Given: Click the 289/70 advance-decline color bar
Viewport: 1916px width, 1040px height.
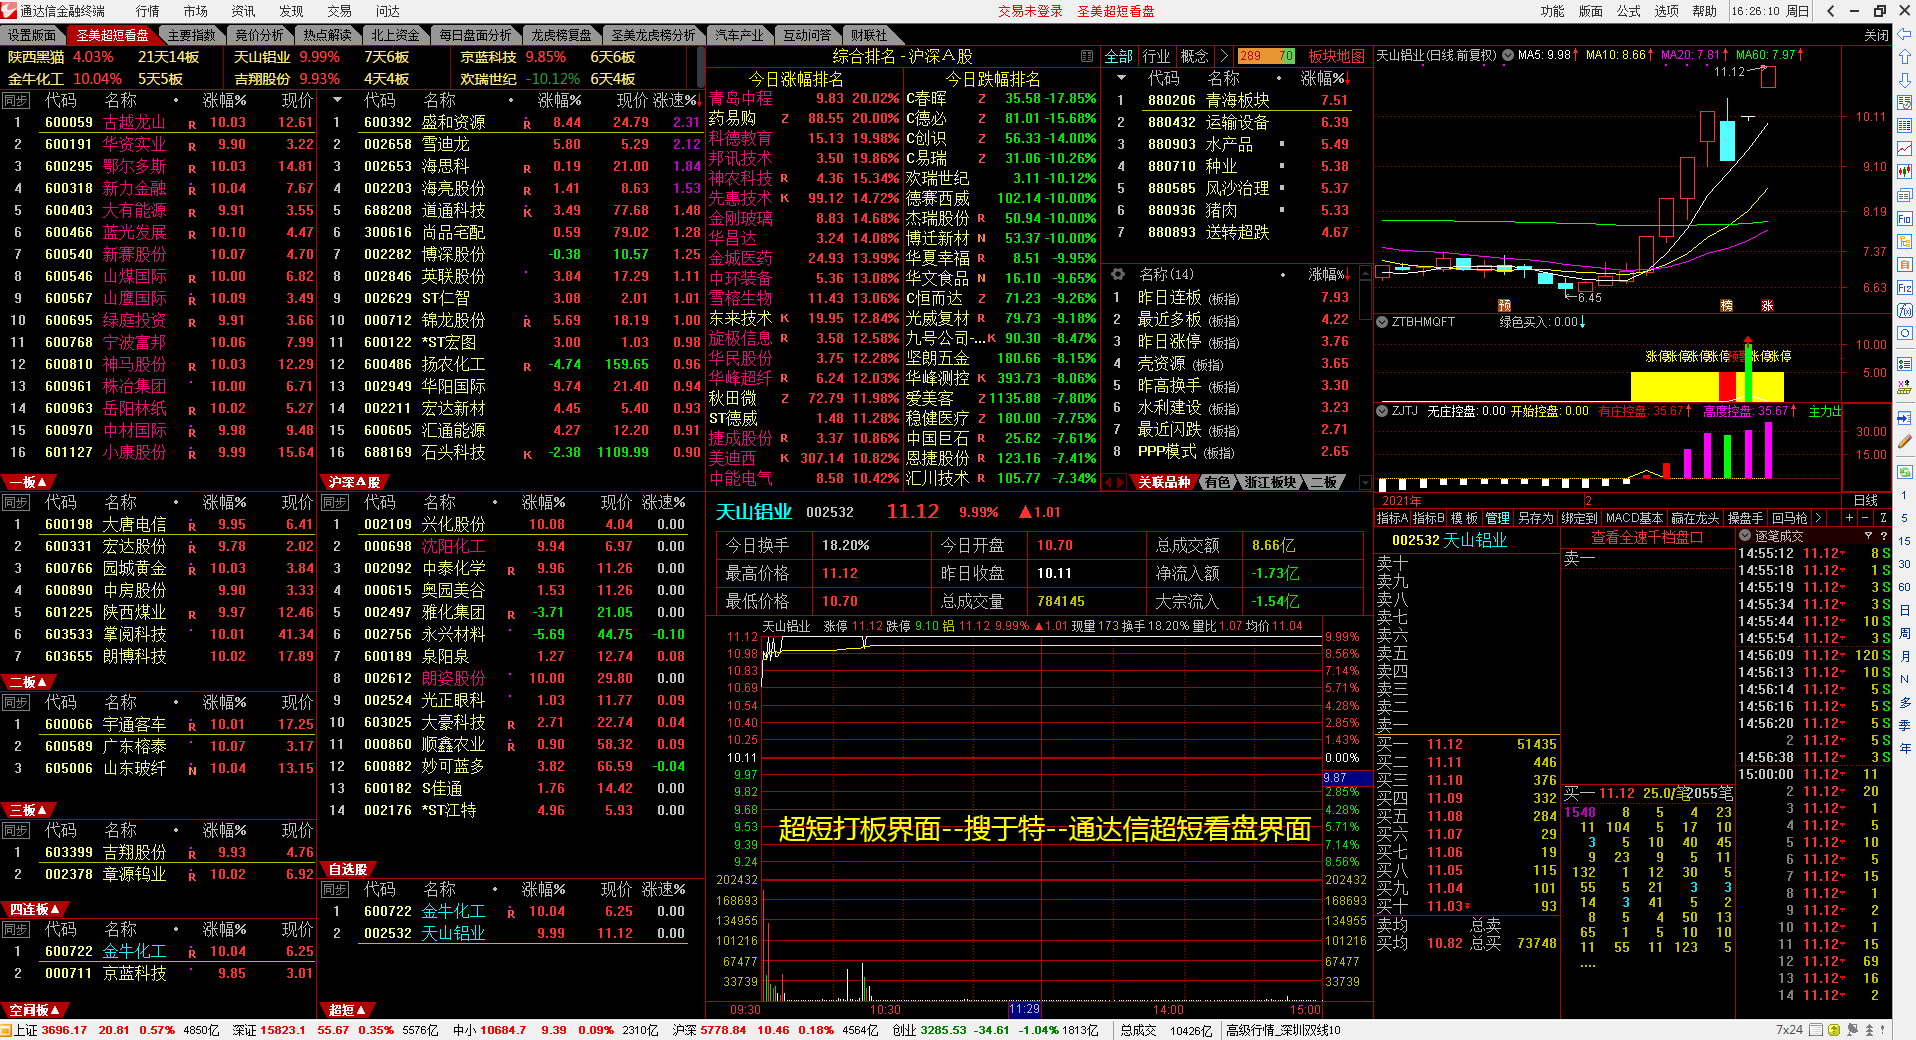Looking at the screenshot, I should 1266,56.
